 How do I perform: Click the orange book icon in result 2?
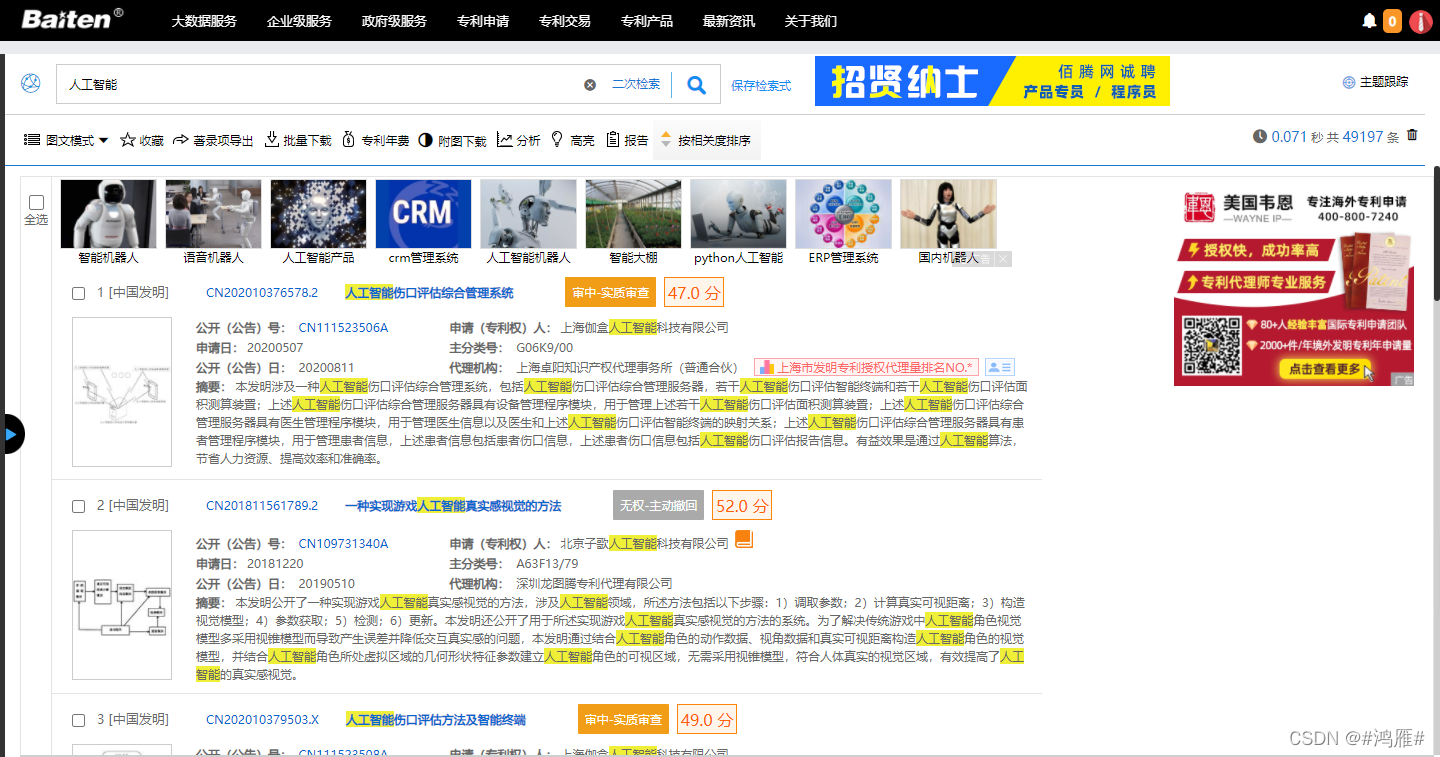click(743, 539)
